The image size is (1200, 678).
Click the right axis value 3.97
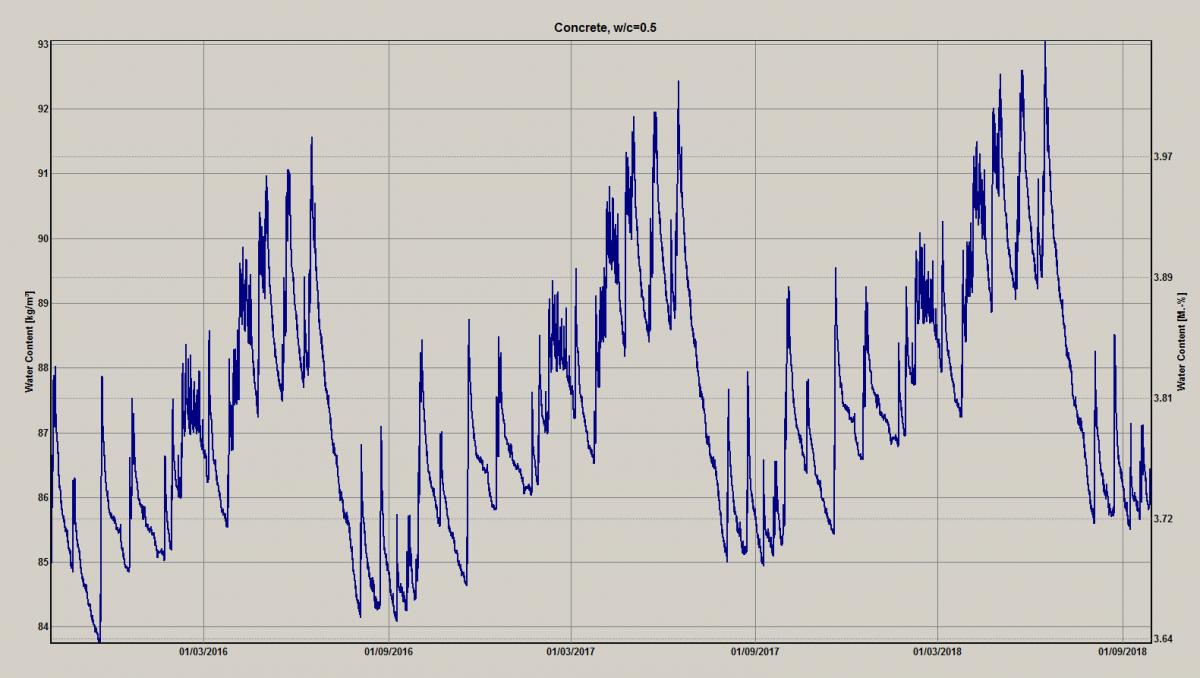[x=1163, y=157]
